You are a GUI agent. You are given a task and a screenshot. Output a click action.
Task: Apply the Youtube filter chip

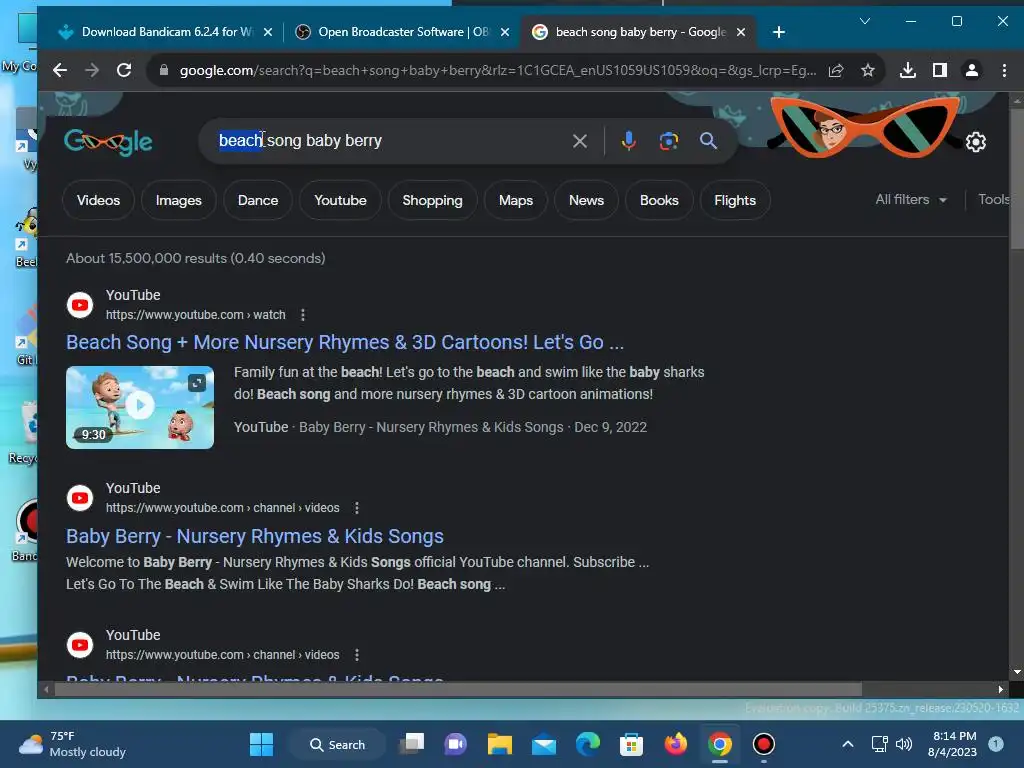point(340,200)
